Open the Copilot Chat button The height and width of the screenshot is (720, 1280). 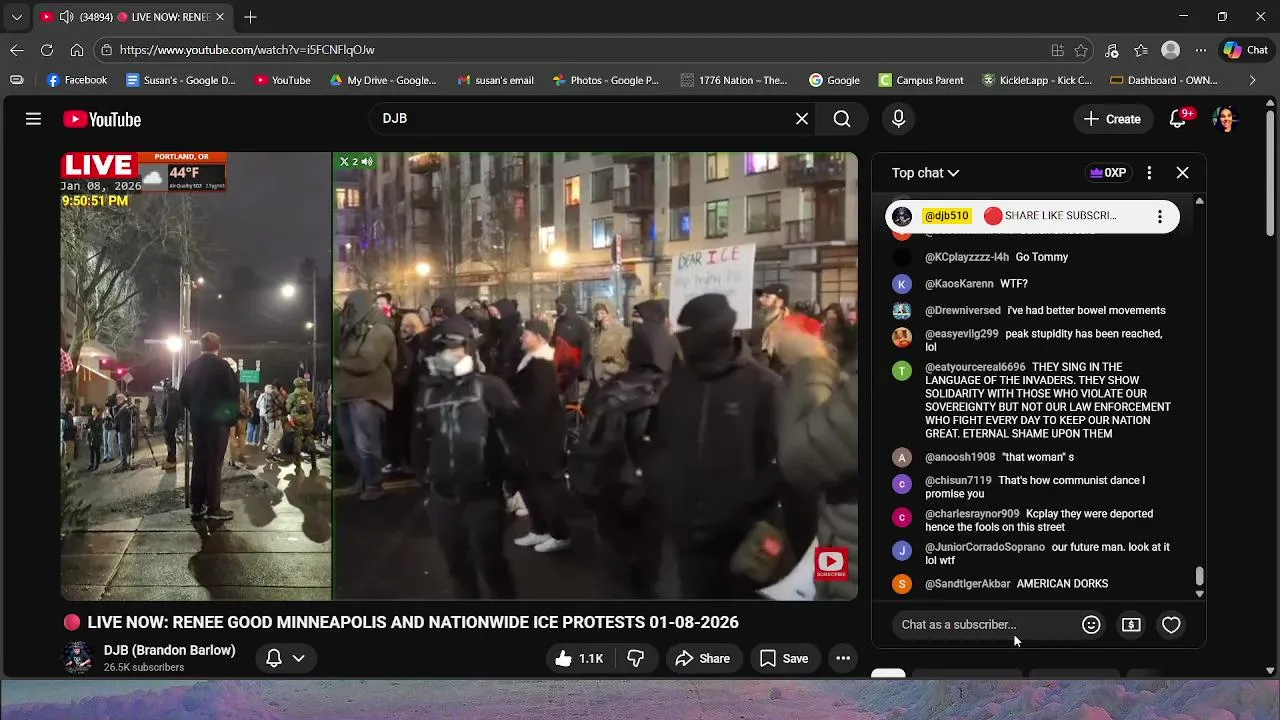(1245, 50)
